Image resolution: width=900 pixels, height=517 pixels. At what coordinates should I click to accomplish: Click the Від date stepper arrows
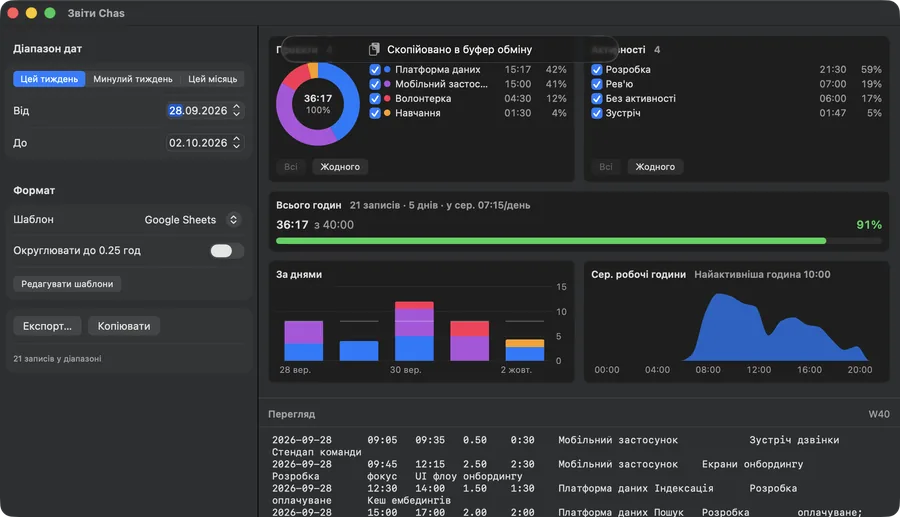236,111
